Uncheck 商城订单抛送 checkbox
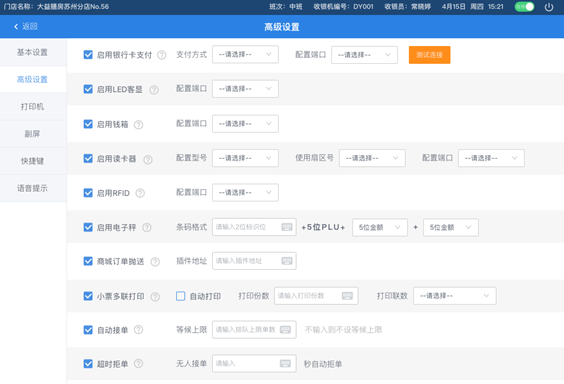This screenshot has width=564, height=384. (88, 261)
